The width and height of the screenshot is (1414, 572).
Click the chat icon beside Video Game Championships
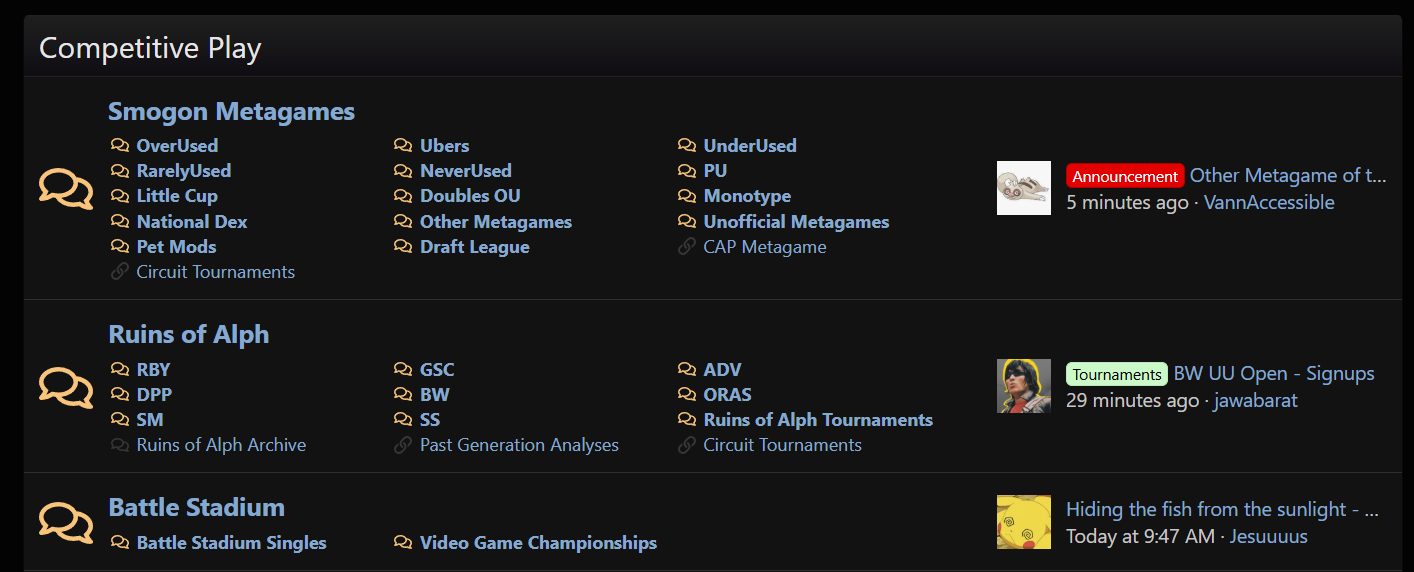click(x=403, y=543)
